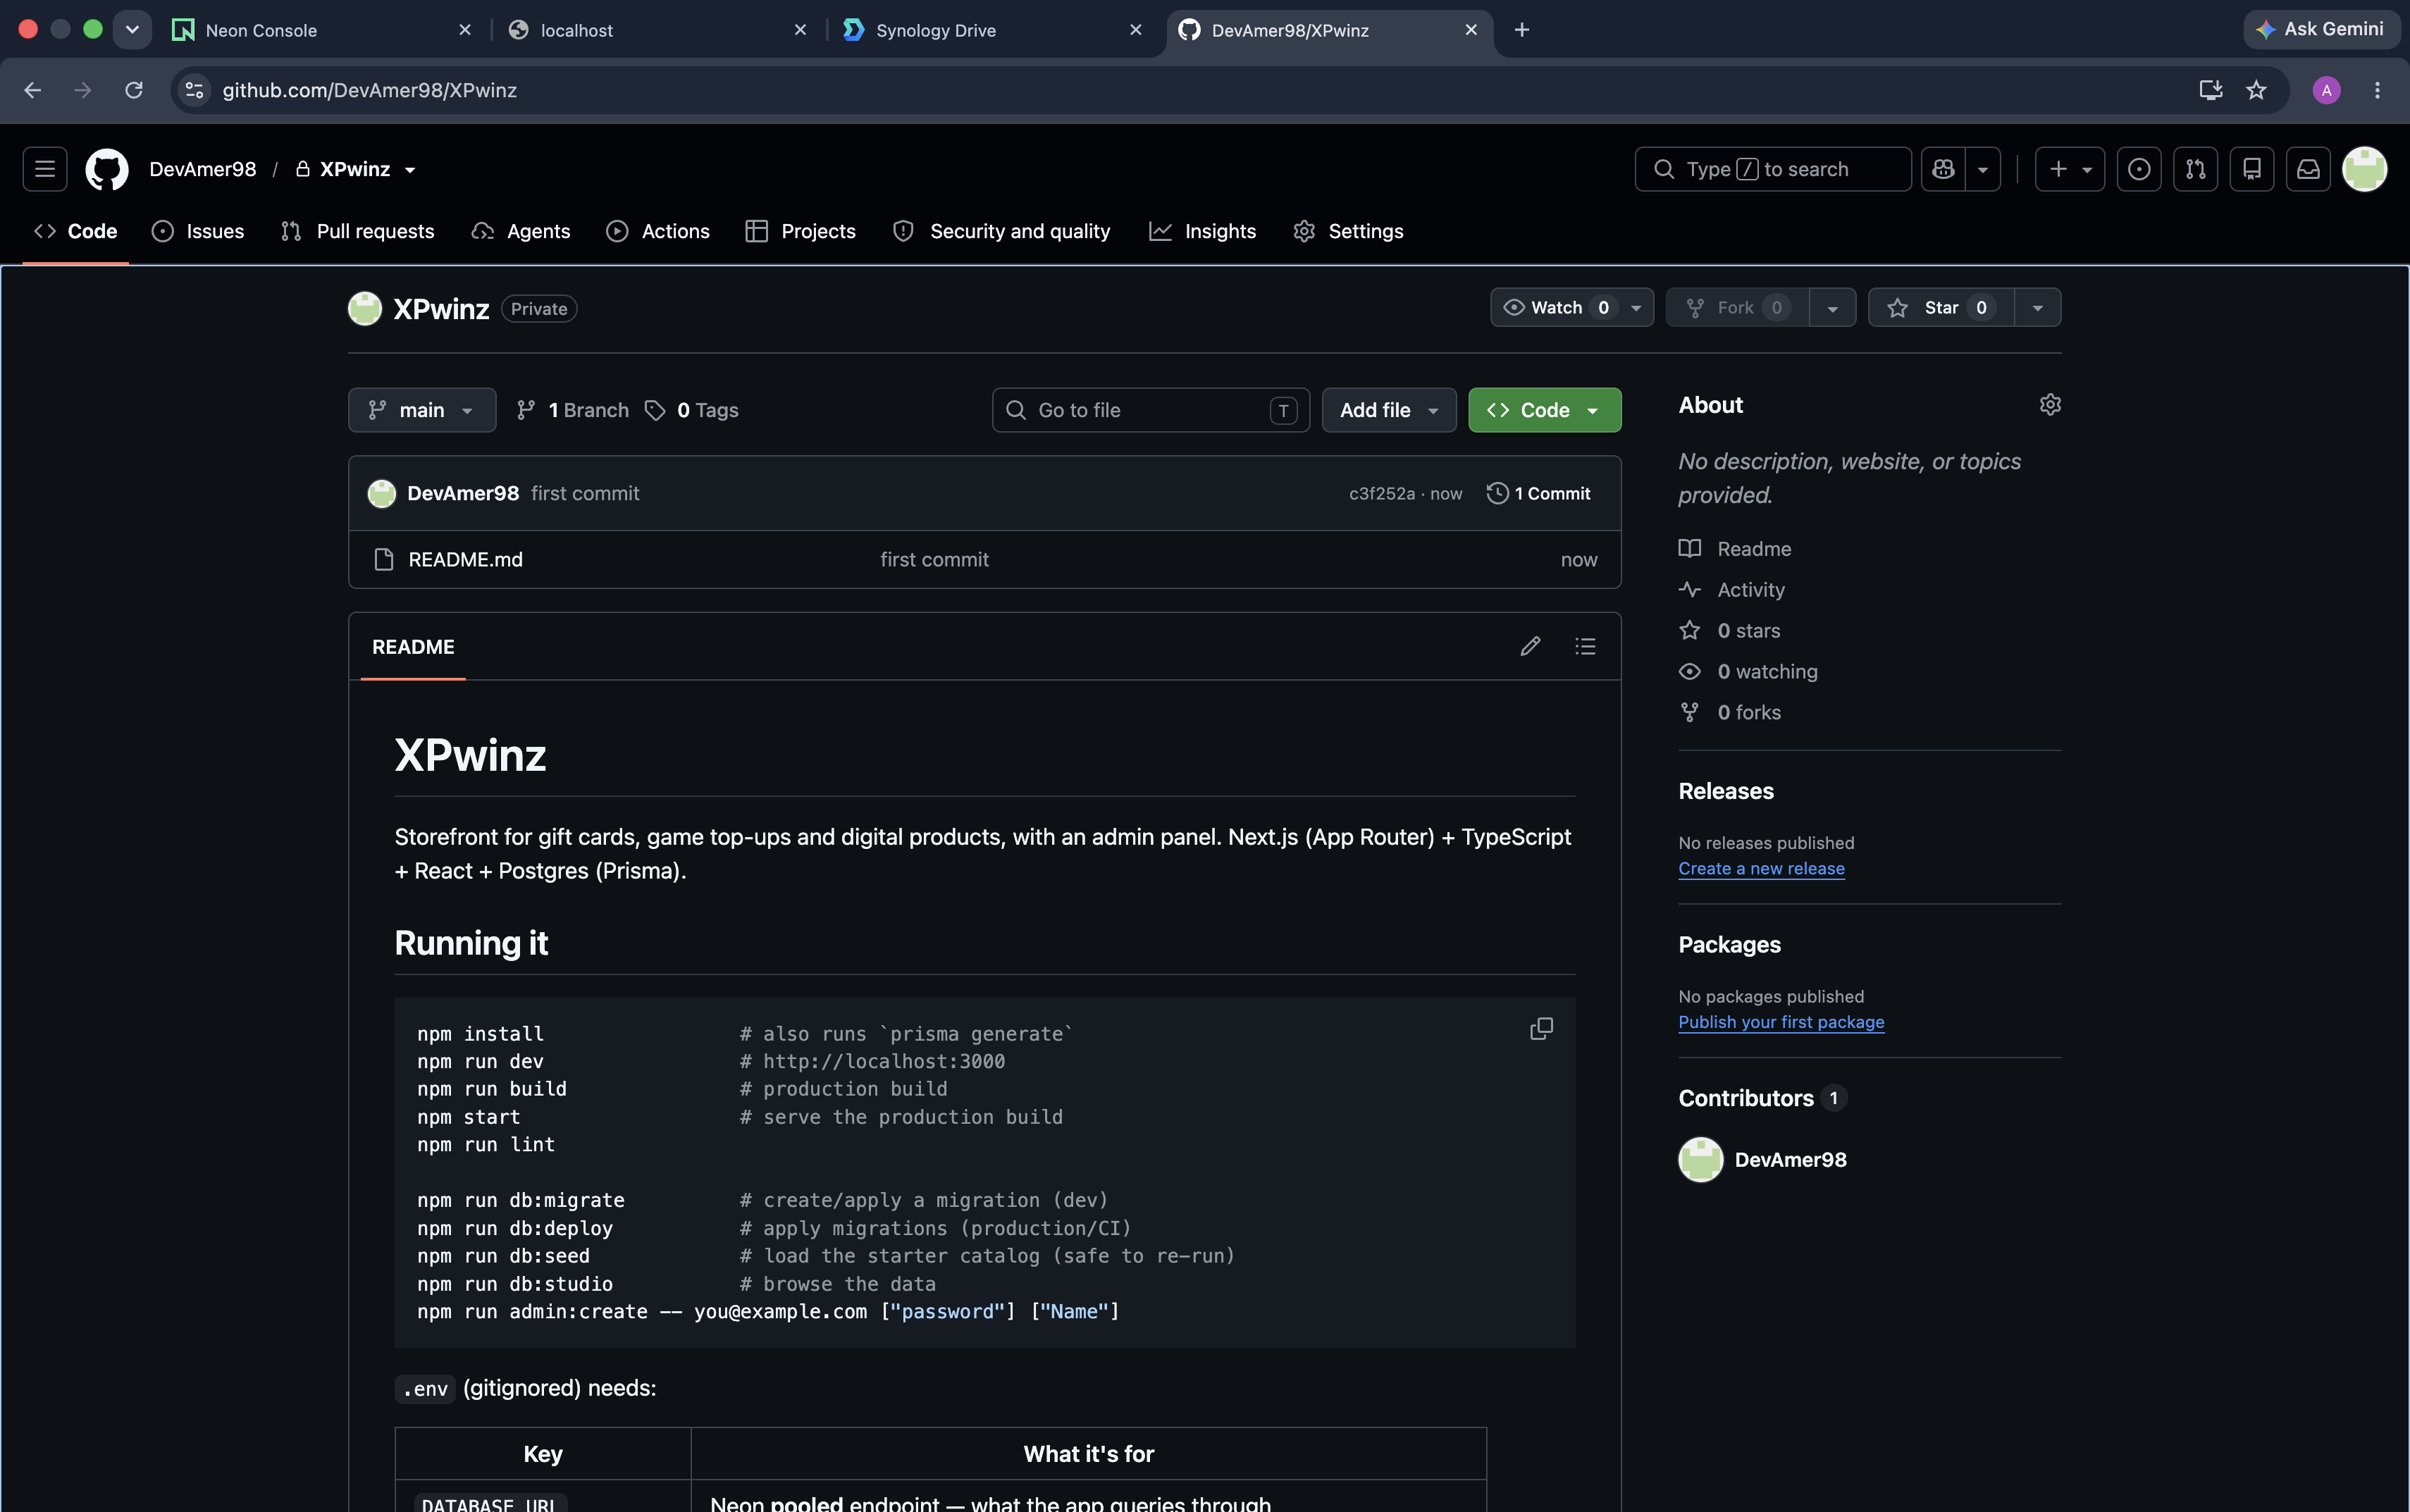Star the XPwinz repository
The height and width of the screenshot is (1512, 2410).
click(x=1941, y=307)
